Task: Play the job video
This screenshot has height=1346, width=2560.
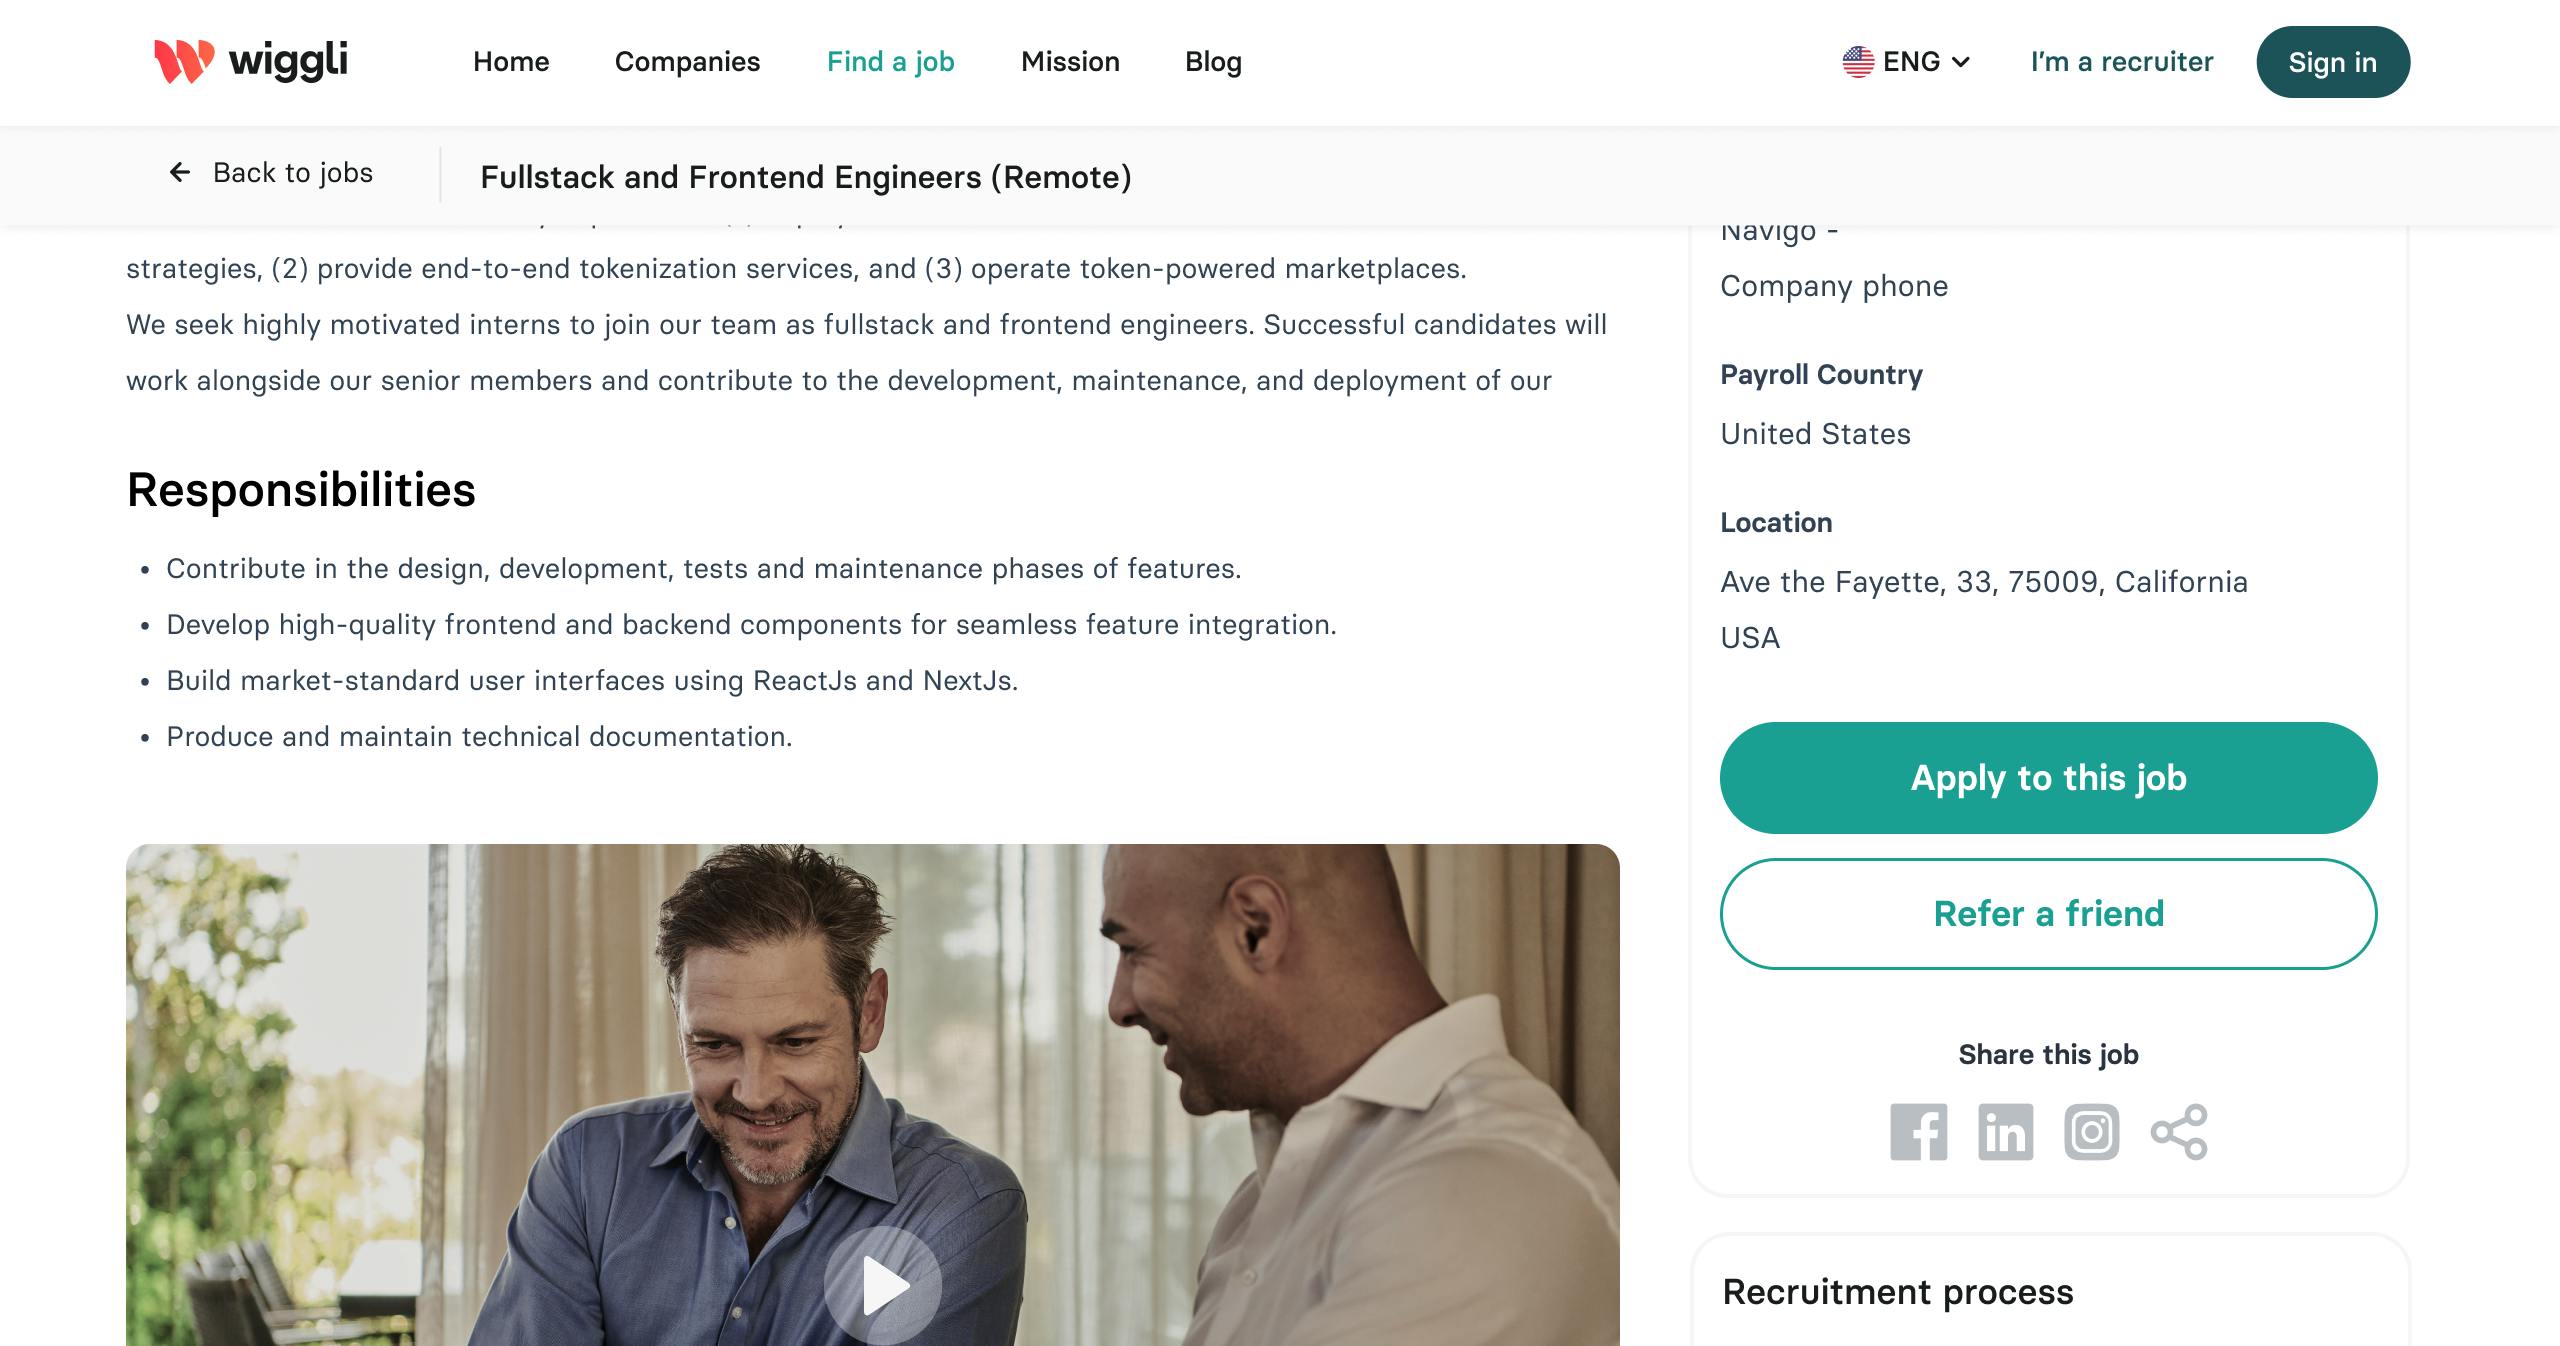Action: coord(883,1285)
